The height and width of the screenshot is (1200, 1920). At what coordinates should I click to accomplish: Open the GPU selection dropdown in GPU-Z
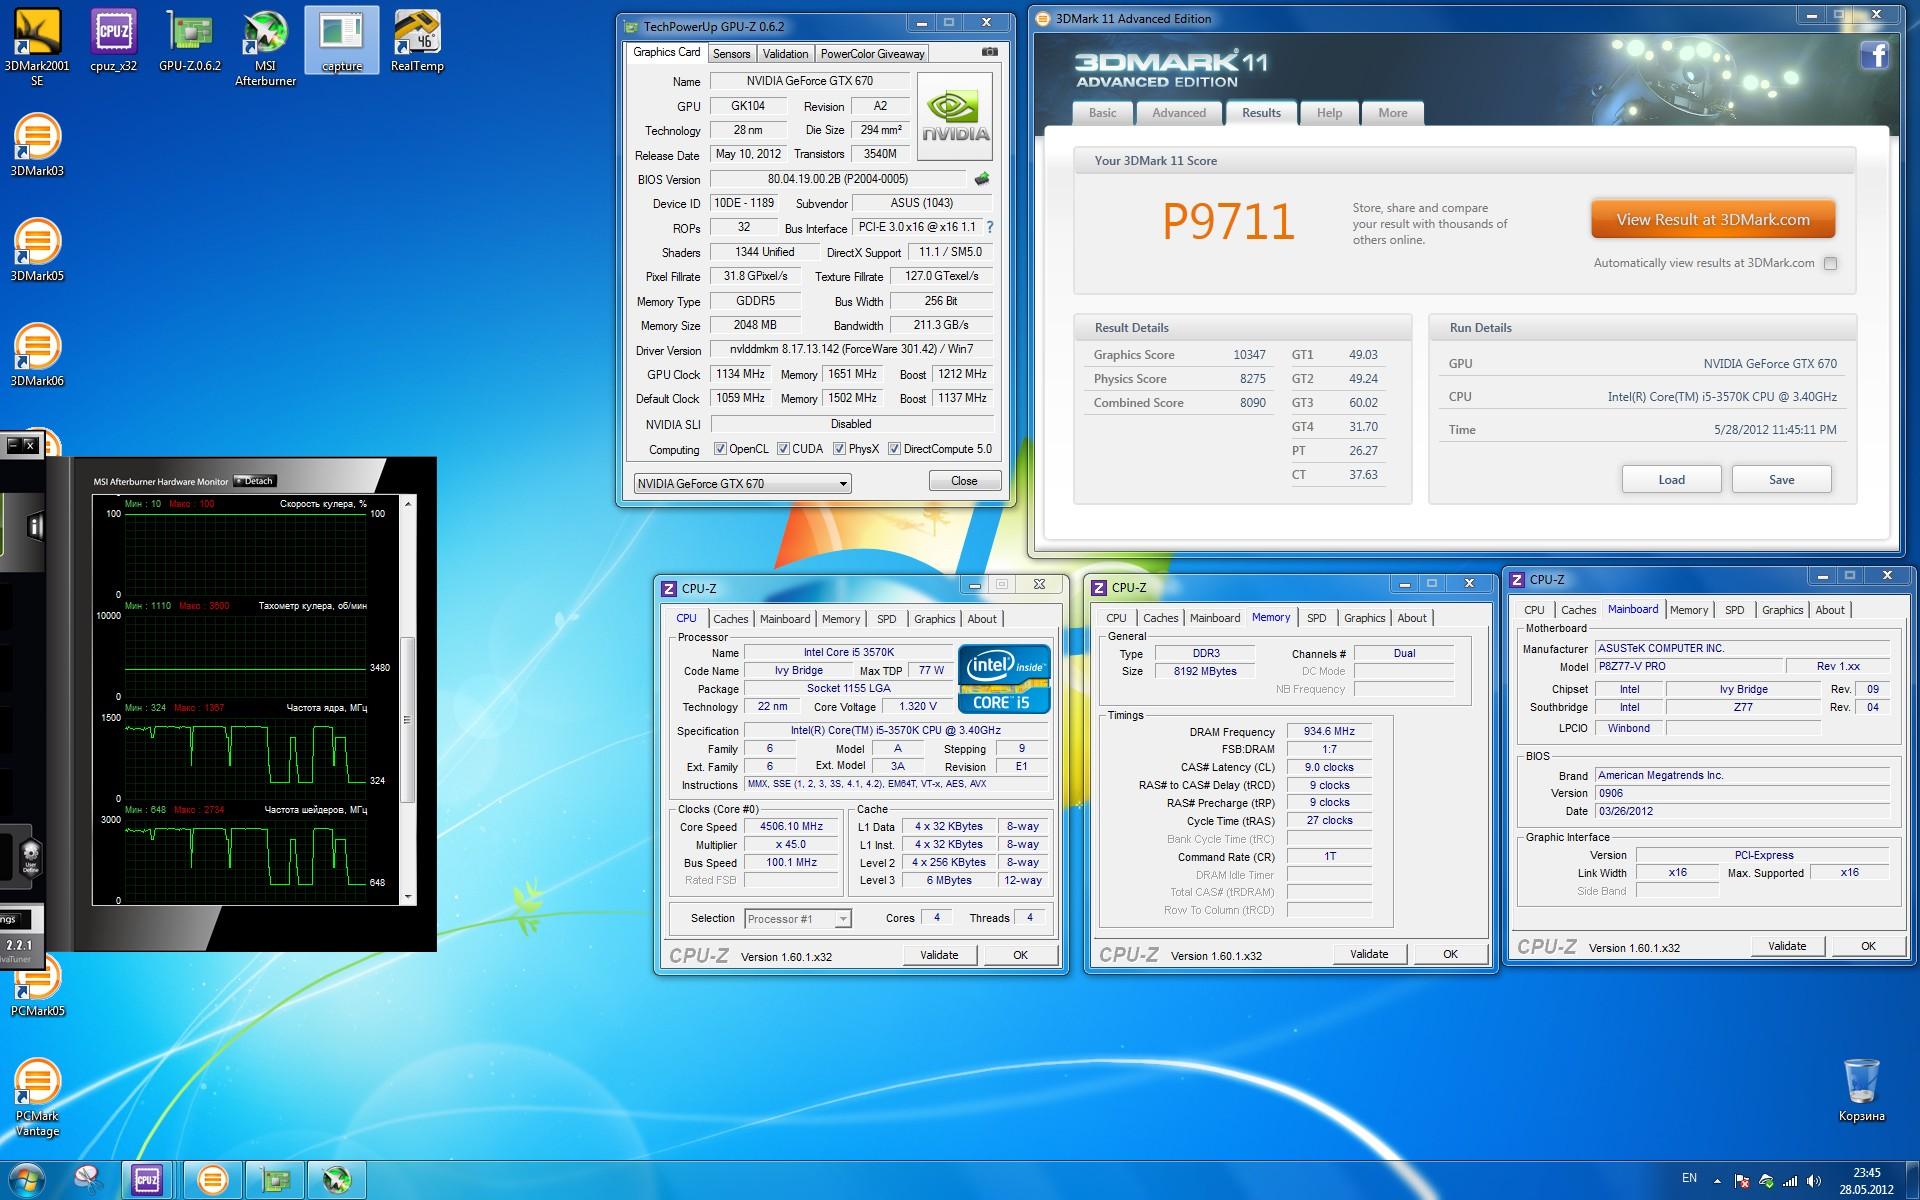pyautogui.click(x=742, y=484)
